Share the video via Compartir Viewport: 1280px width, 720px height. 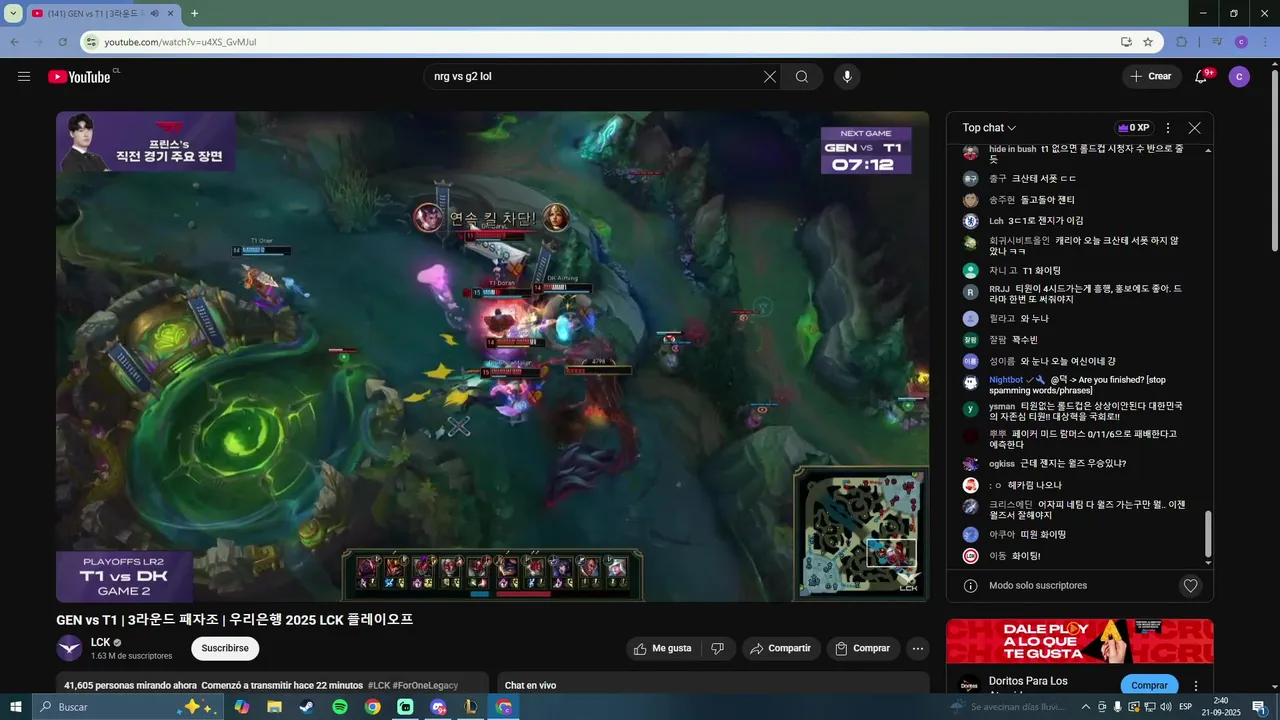pyautogui.click(x=781, y=648)
